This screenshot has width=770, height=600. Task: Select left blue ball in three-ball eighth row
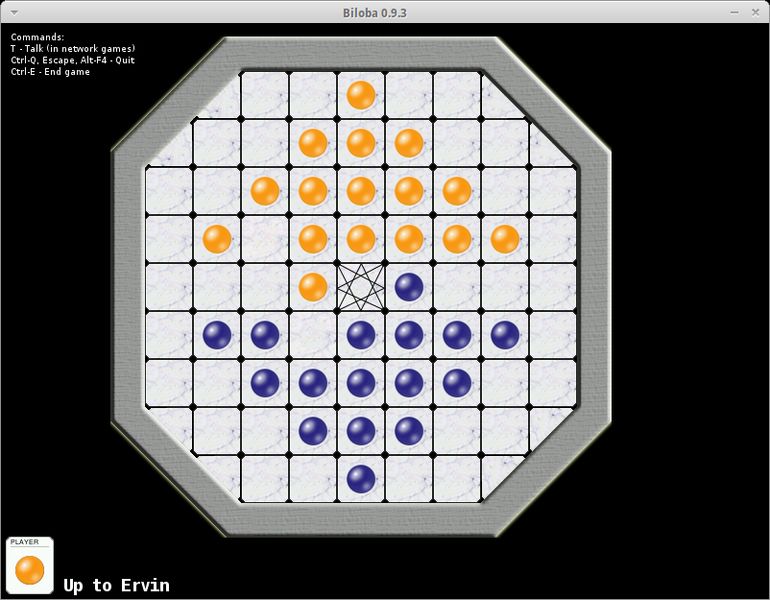tap(313, 431)
